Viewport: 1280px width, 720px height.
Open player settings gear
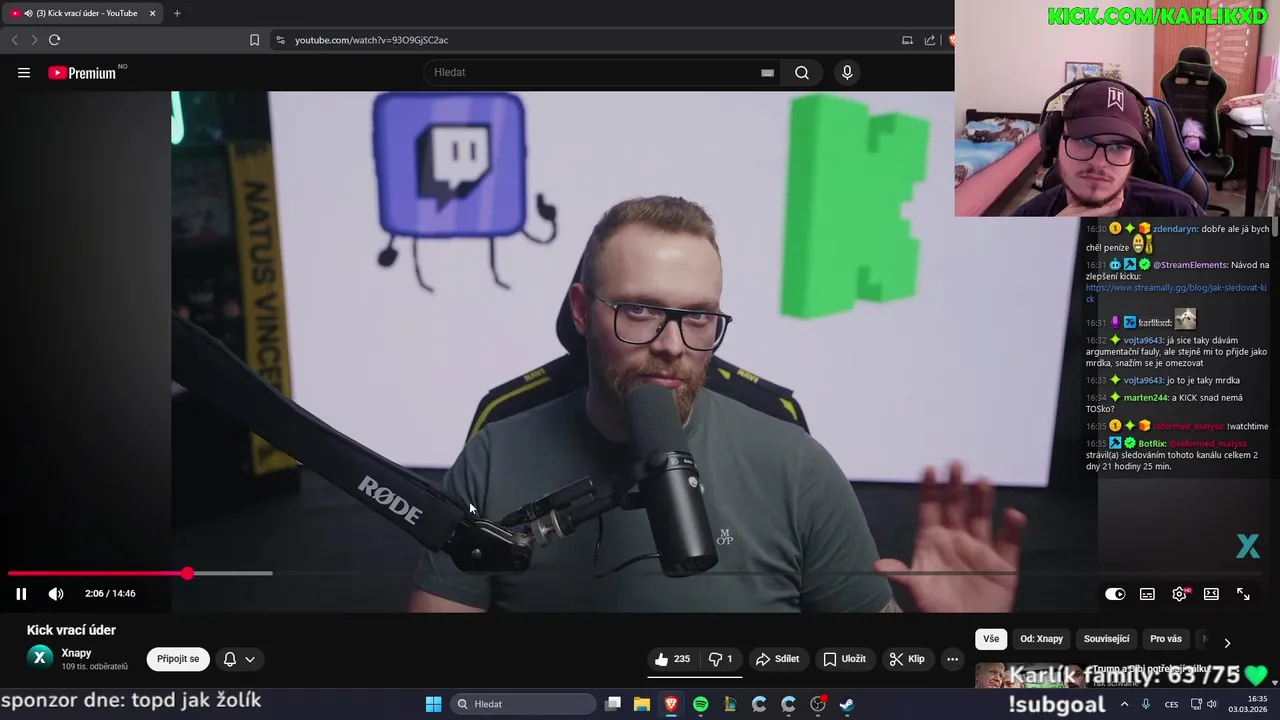1180,594
